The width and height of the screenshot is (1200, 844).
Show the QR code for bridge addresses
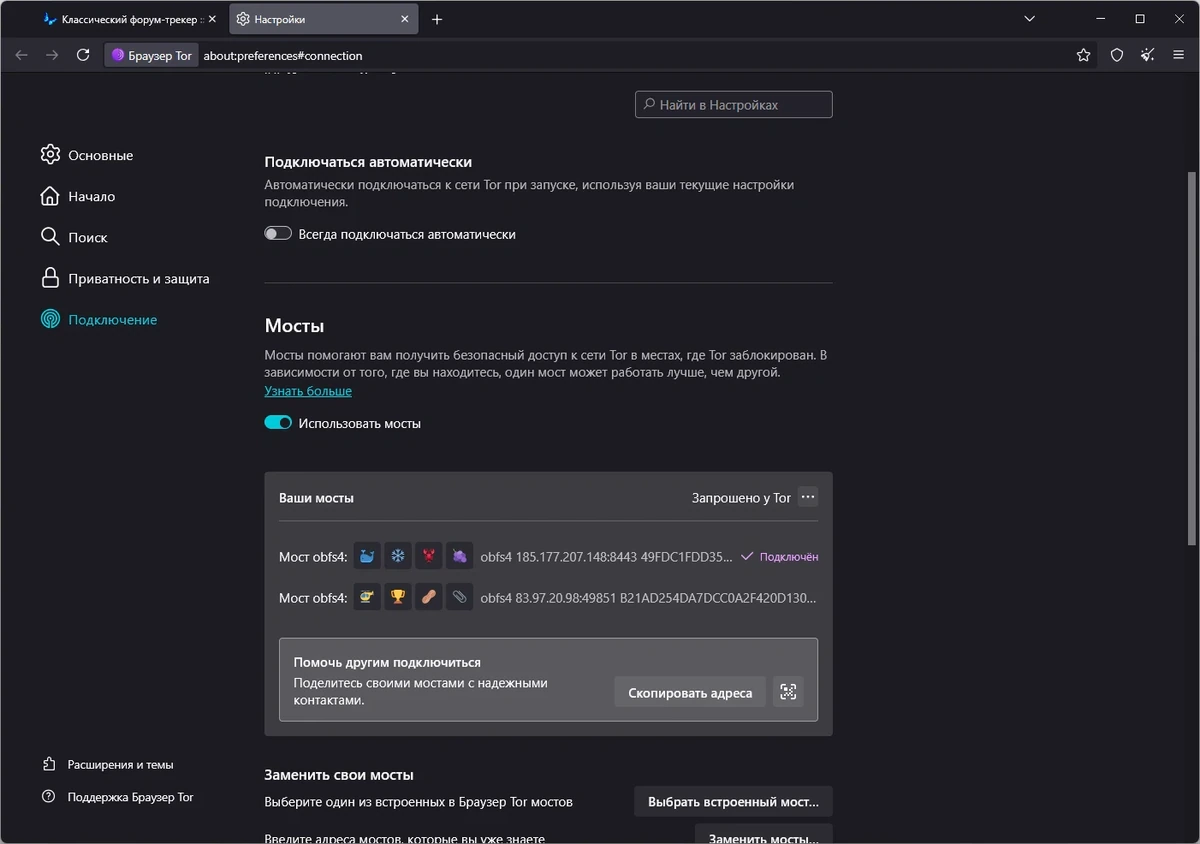pos(788,692)
